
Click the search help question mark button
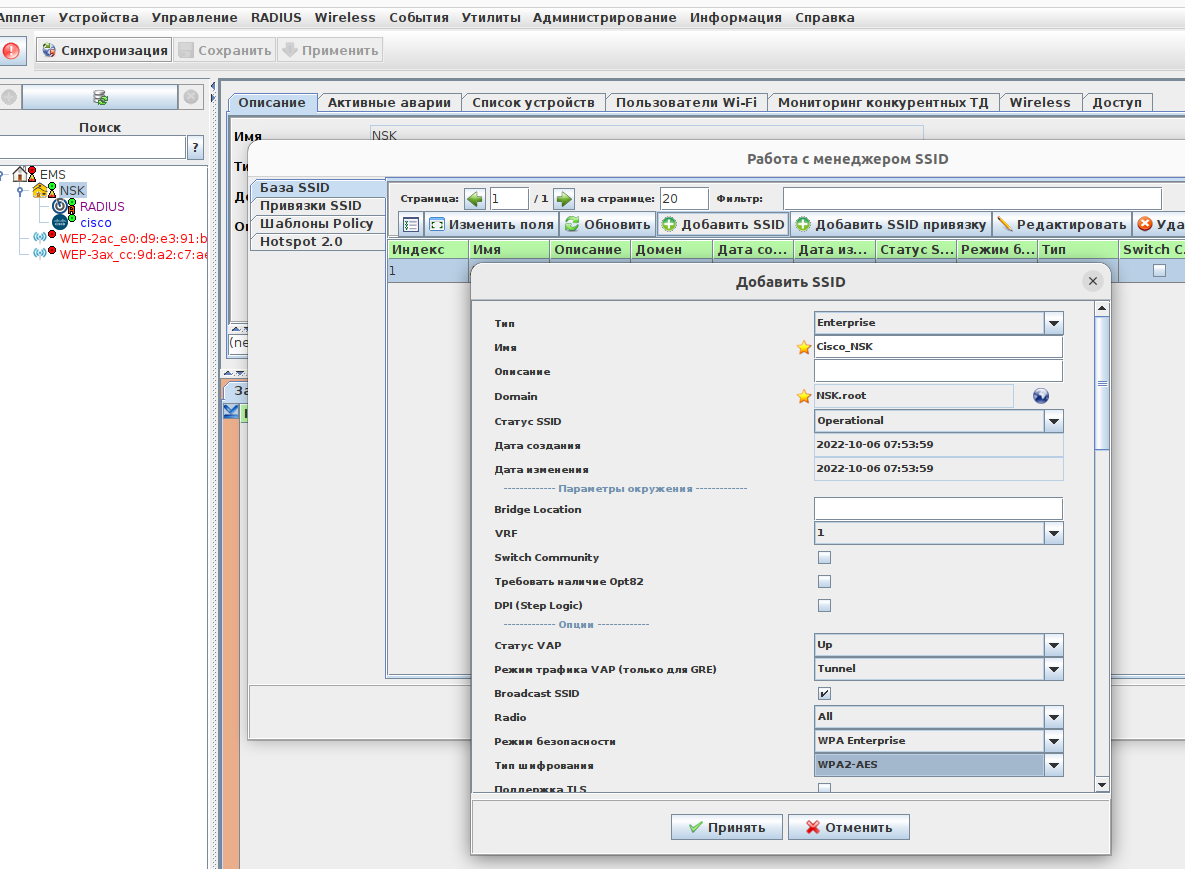(x=195, y=148)
